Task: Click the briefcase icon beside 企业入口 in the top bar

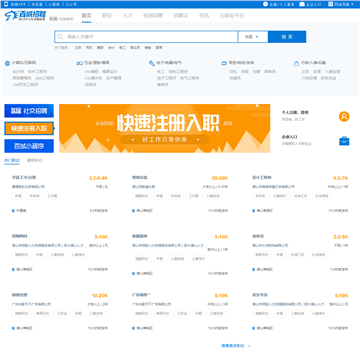Action: click(x=302, y=4)
